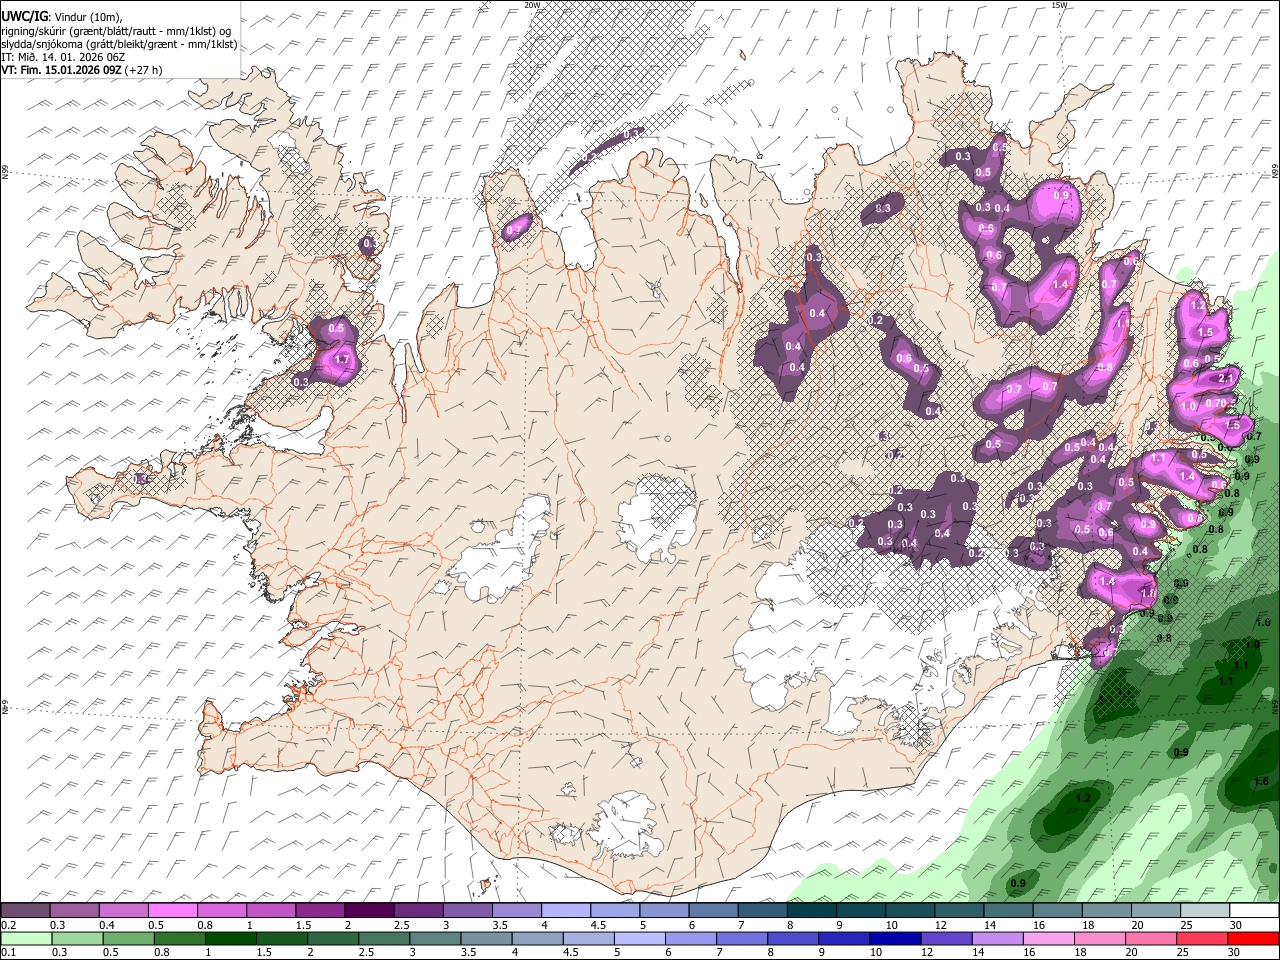Viewport: 1280px width, 960px height.
Task: Pick the 25 mm pale grey snow legend swatch
Action: tap(1205, 911)
